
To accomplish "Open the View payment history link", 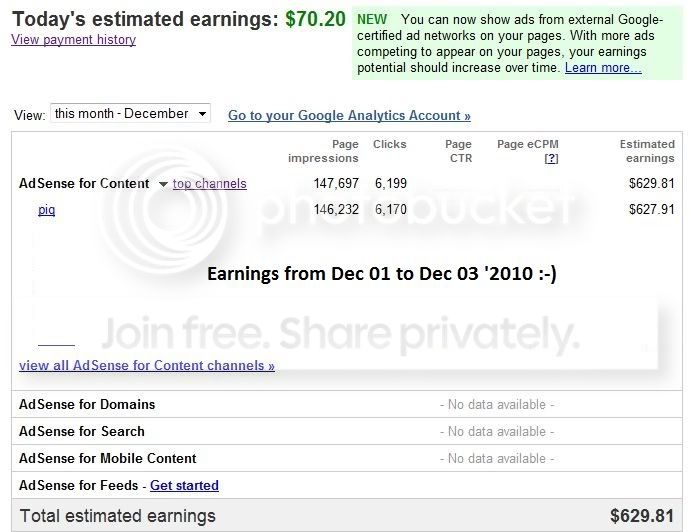I will [x=73, y=40].
